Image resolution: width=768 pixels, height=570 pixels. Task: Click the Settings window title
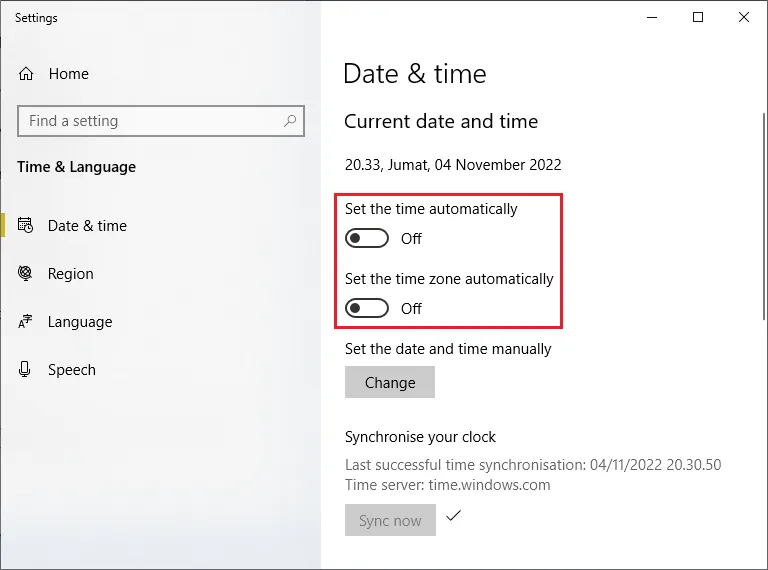pos(36,18)
